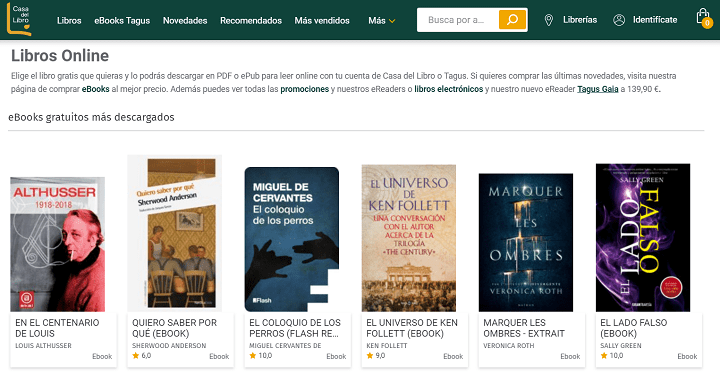Click author MIGUEL CERVANTES DE

point(285,345)
